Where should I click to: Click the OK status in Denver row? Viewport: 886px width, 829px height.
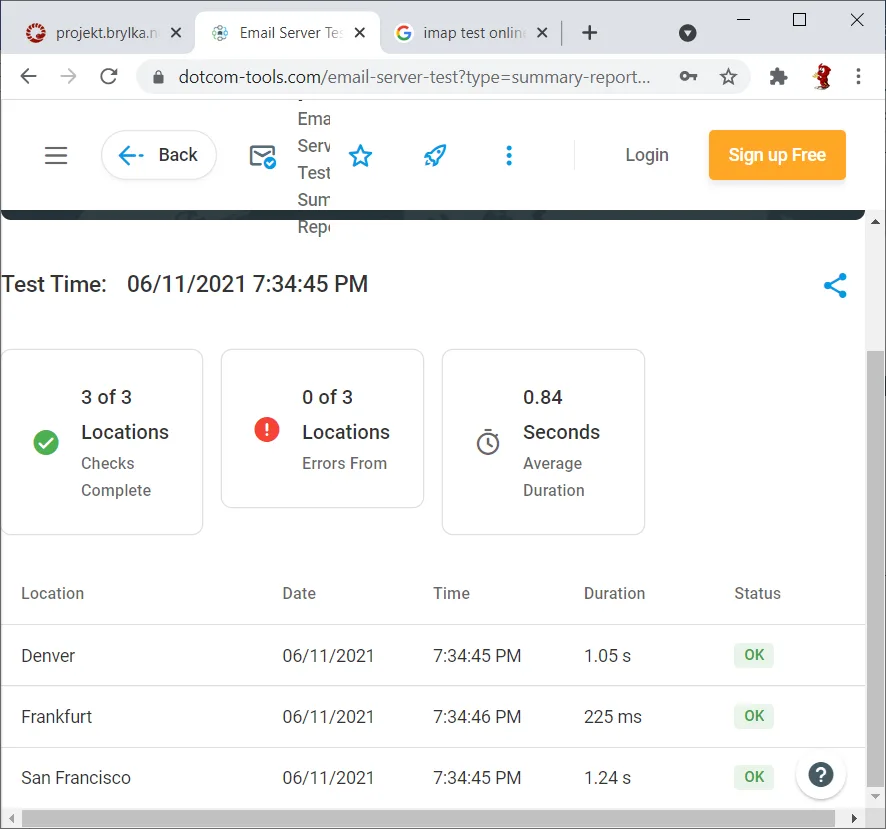click(x=754, y=655)
